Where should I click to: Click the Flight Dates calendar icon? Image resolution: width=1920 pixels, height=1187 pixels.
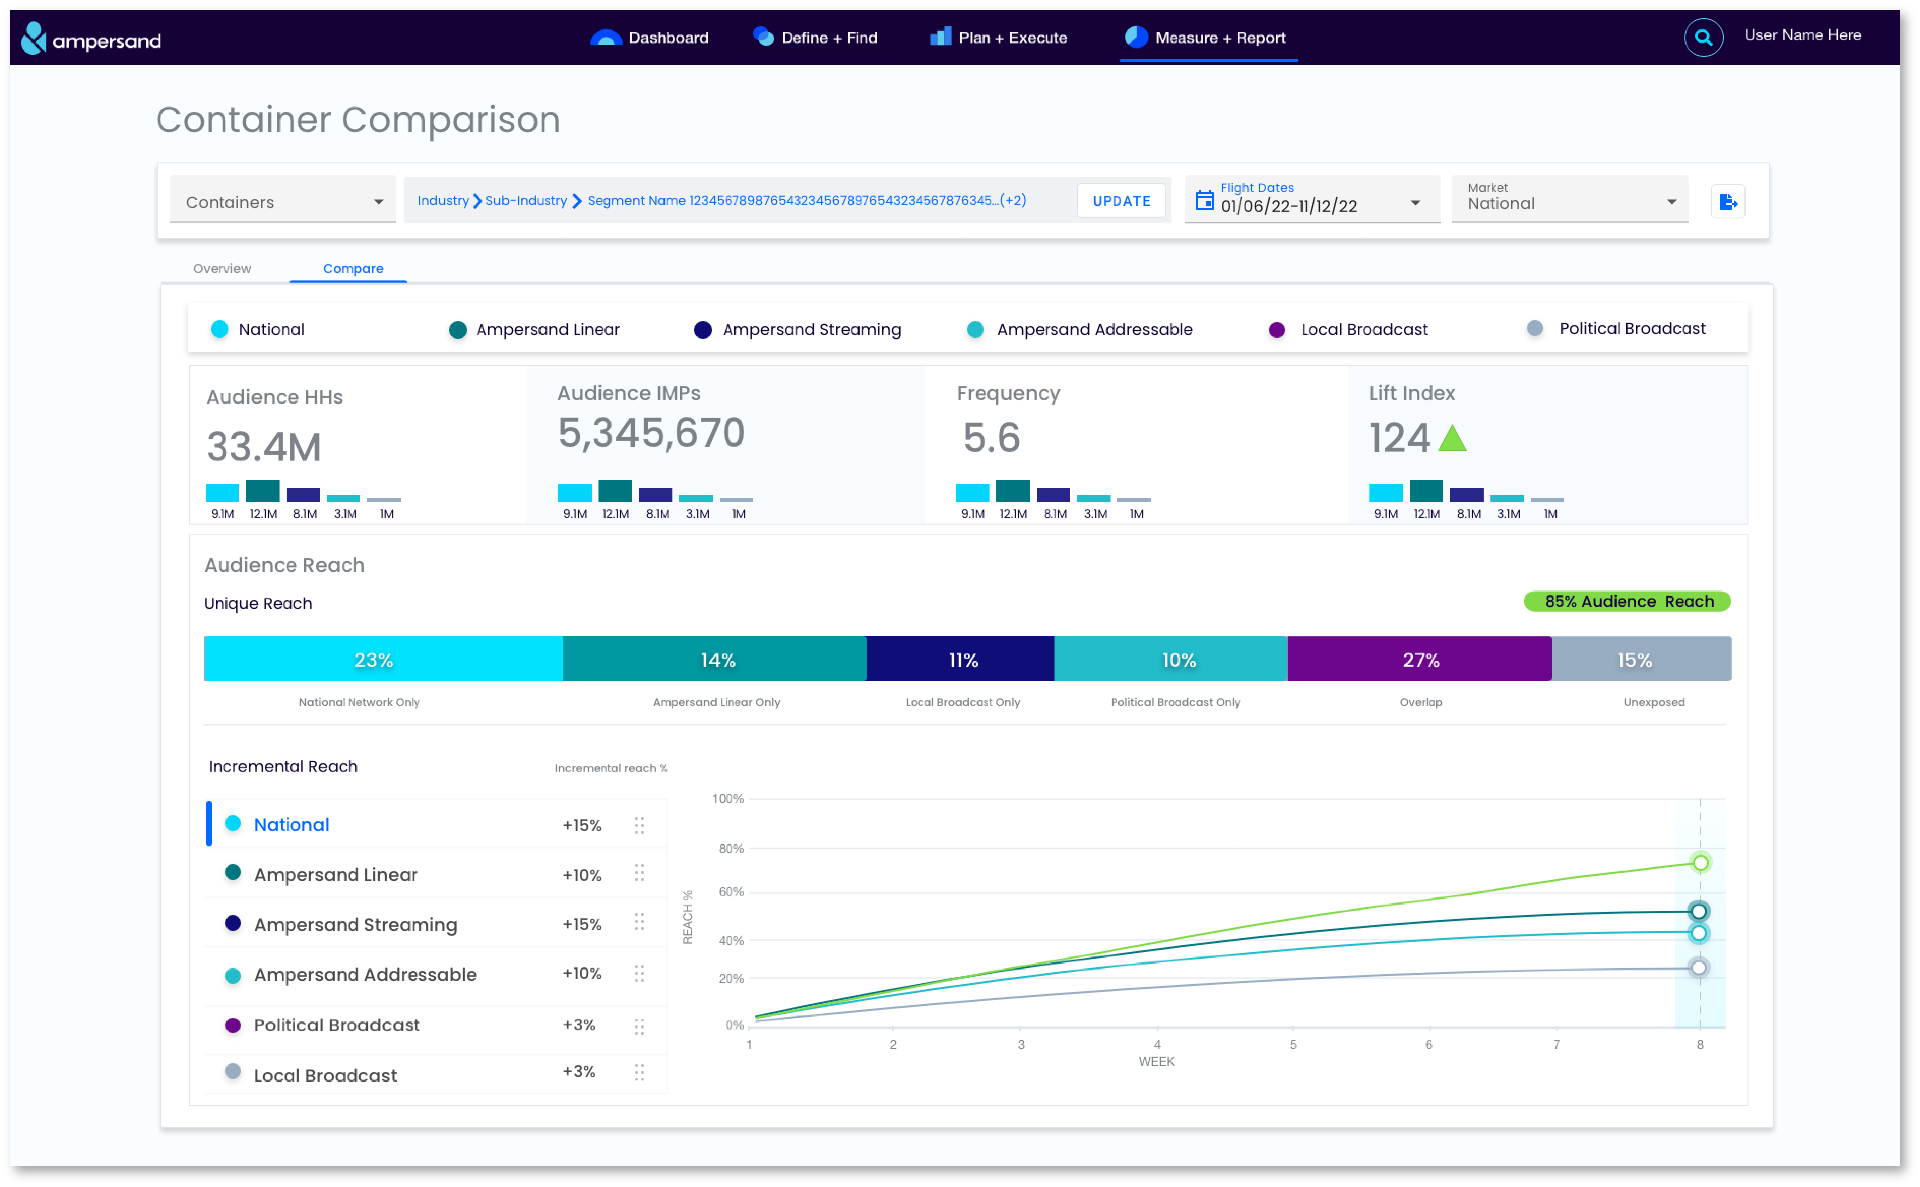(1205, 200)
